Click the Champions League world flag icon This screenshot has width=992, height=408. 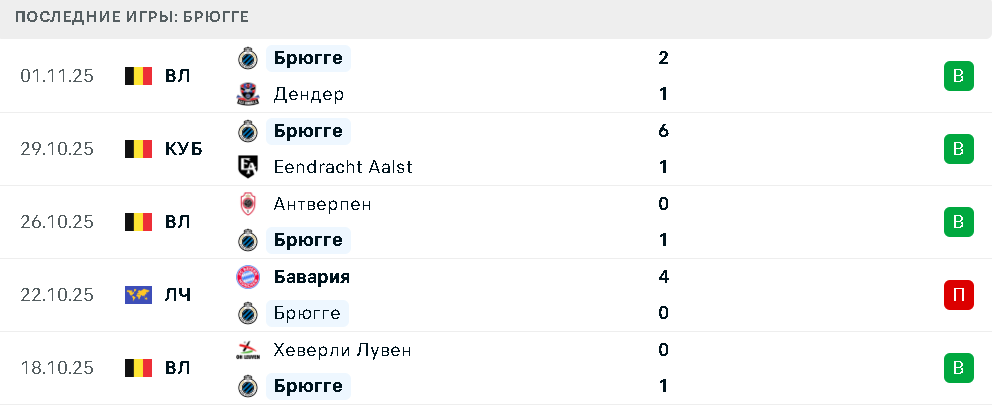tap(138, 295)
